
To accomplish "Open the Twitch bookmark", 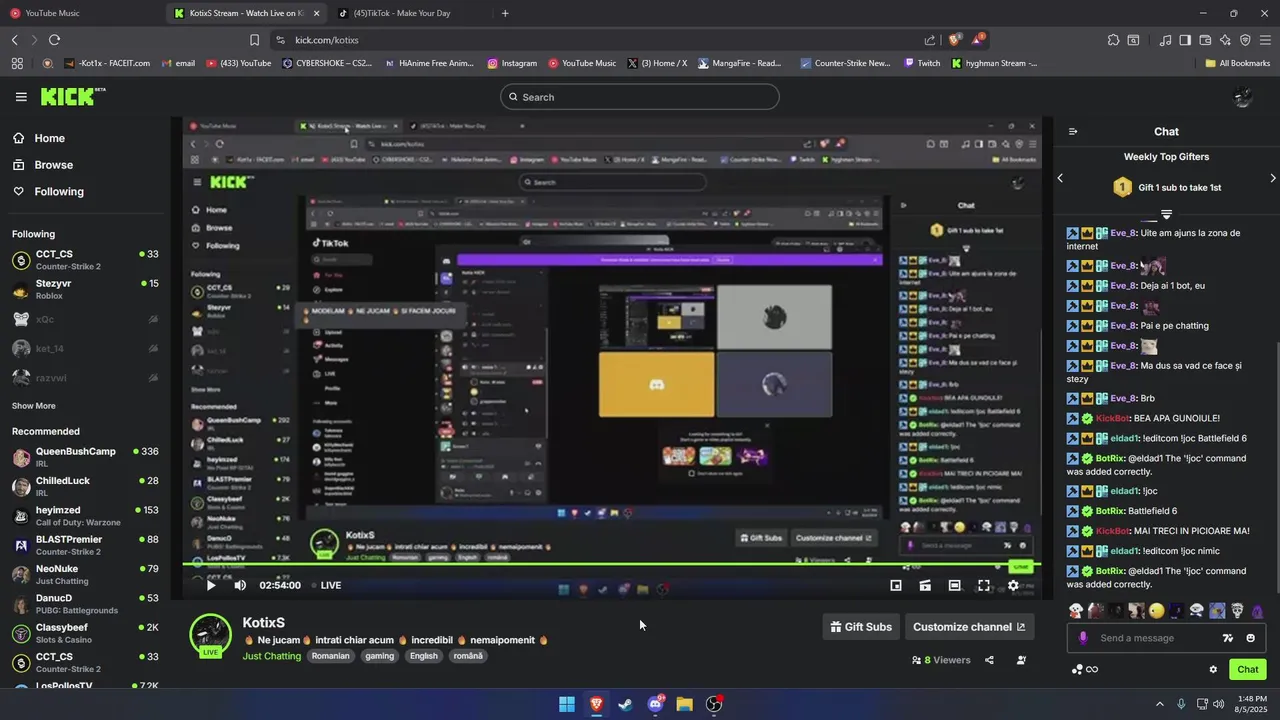I will pos(922,63).
